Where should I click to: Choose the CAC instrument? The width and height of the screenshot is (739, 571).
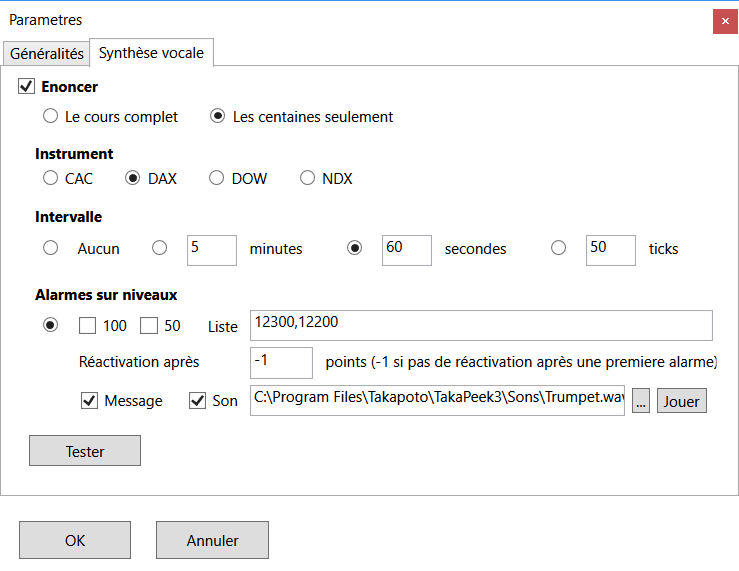click(x=51, y=179)
